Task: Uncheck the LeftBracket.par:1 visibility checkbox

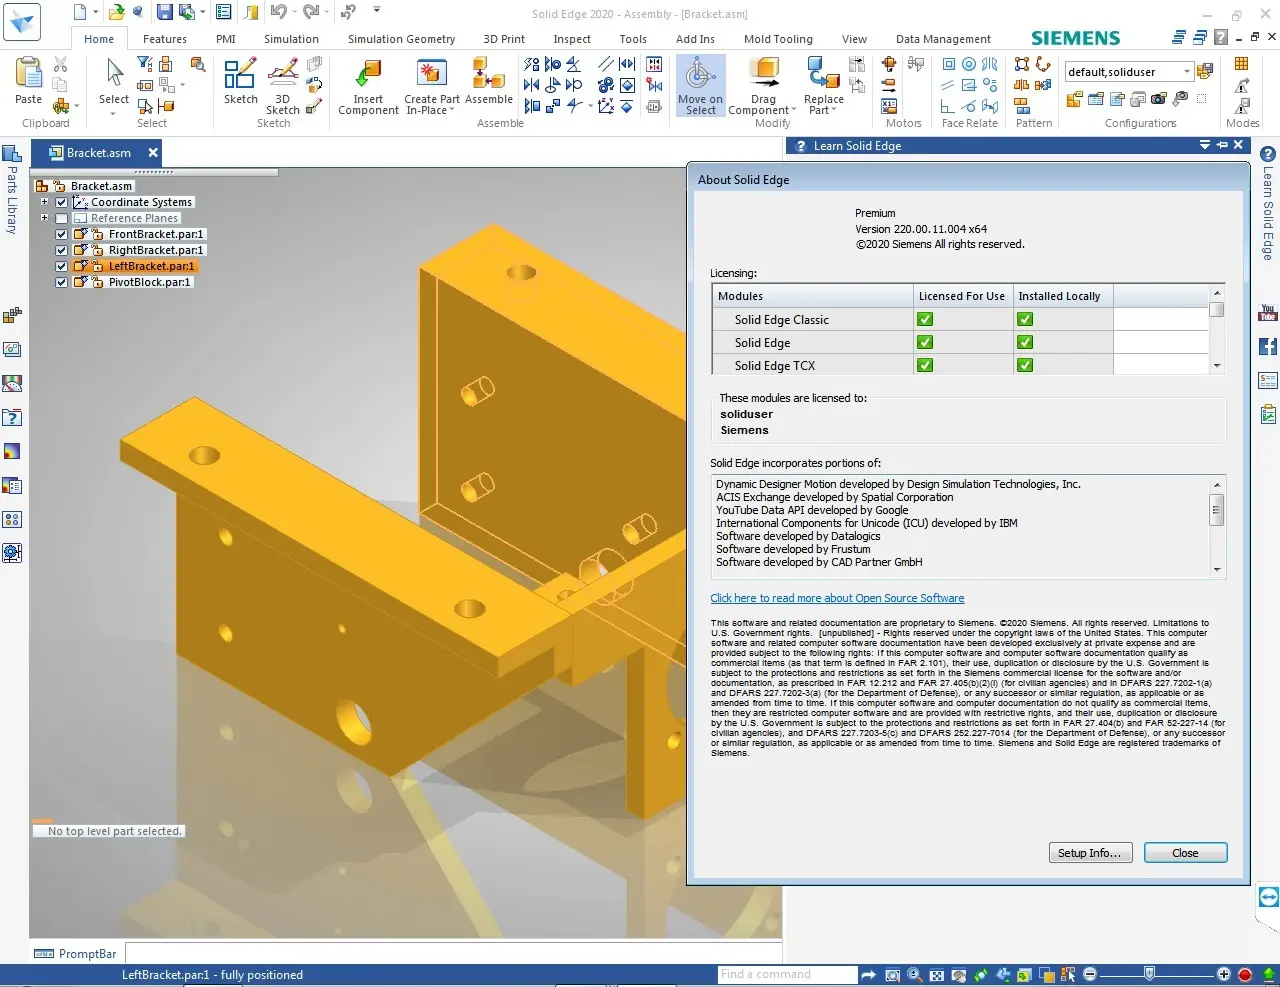Action: pos(62,266)
